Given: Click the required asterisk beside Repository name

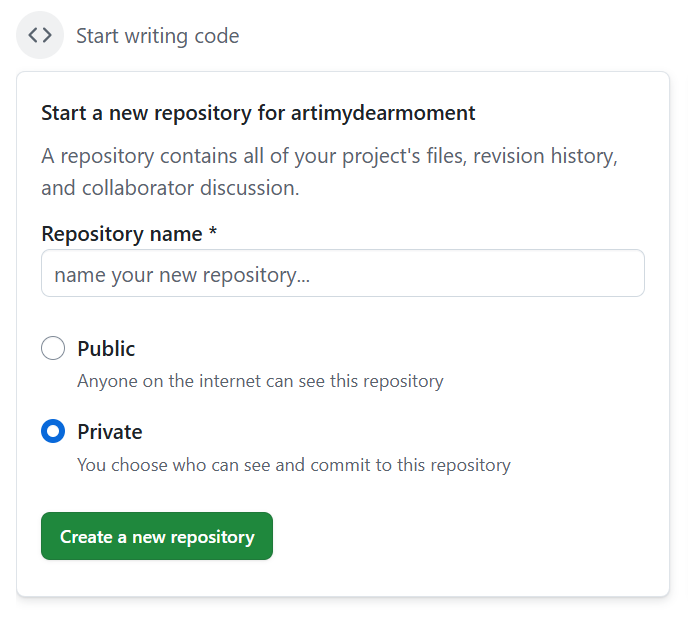Looking at the screenshot, I should 213,233.
